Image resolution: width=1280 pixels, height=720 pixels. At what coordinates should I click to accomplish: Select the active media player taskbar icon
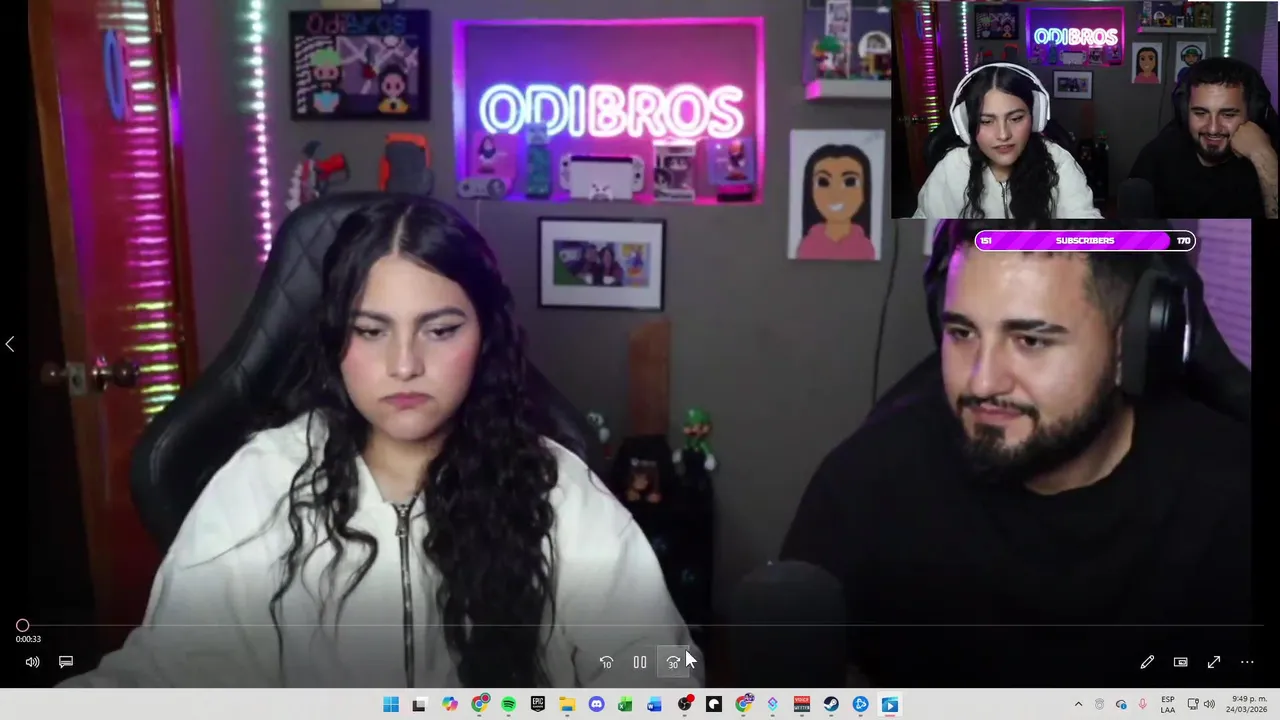[889, 705]
